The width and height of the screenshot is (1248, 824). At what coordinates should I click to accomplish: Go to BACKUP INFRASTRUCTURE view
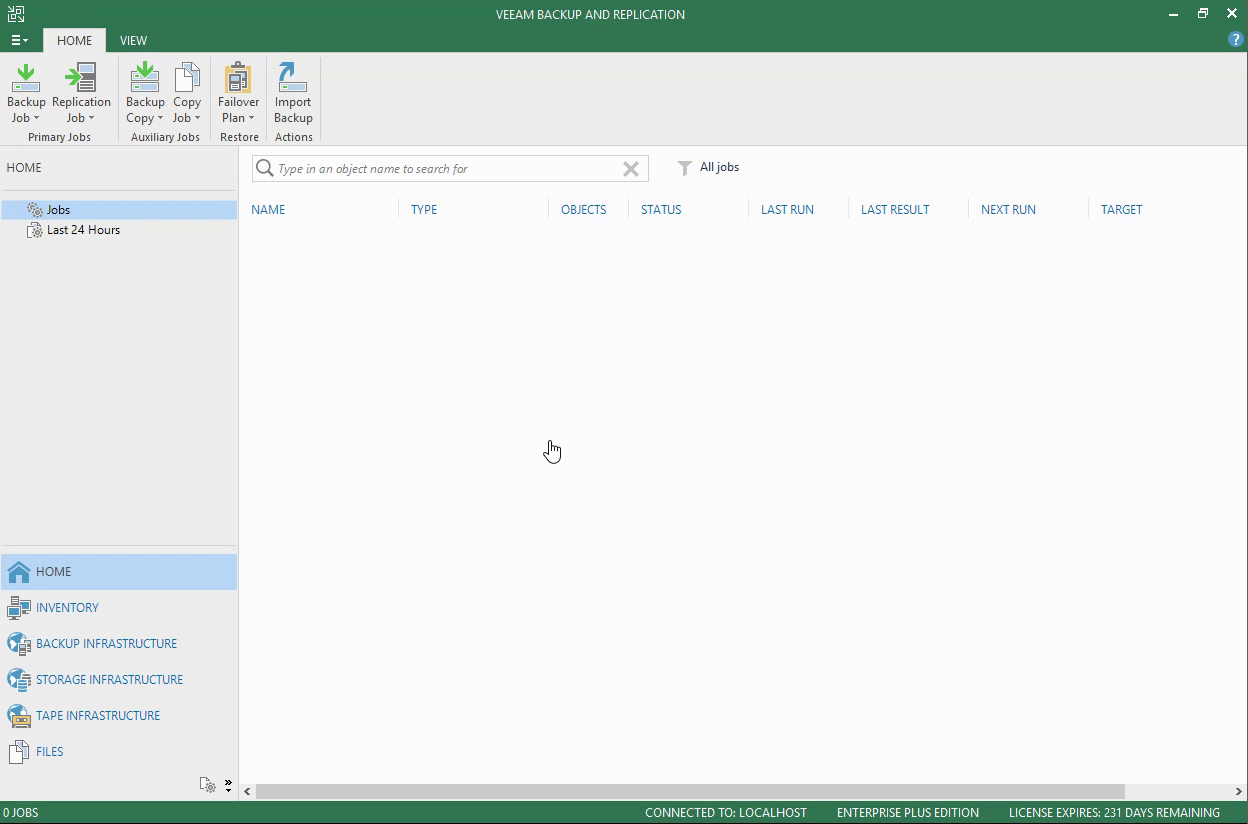[x=106, y=644]
